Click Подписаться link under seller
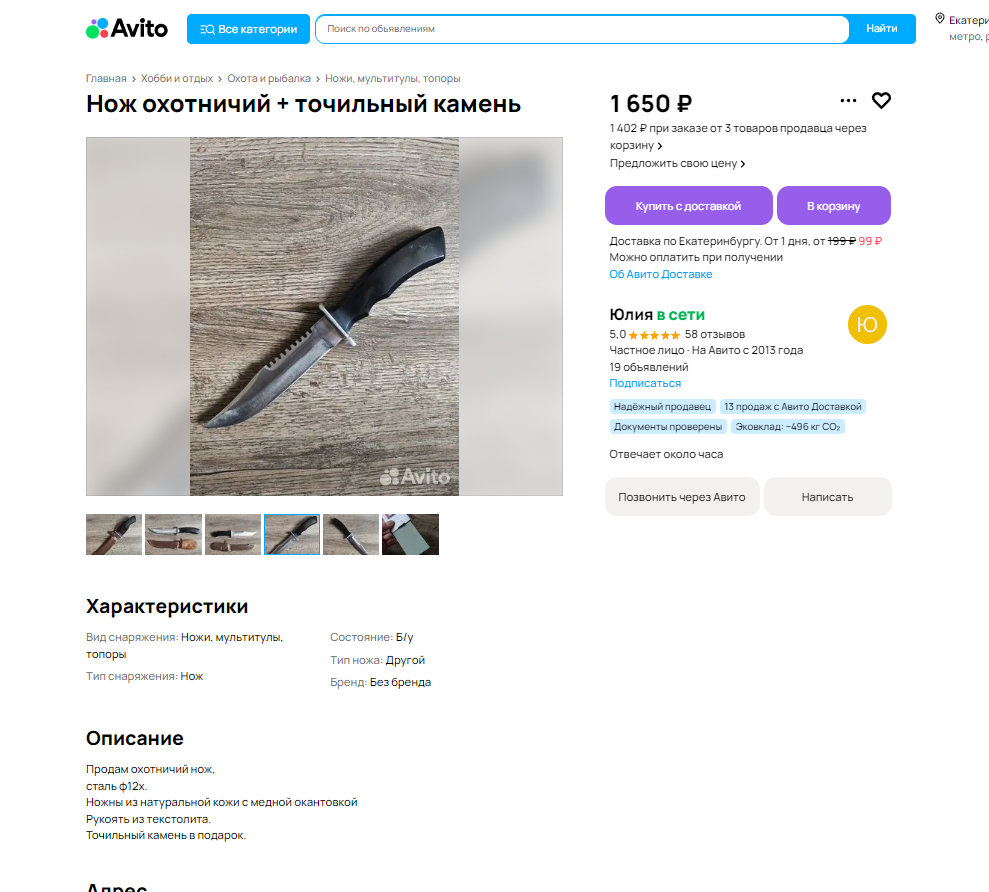The image size is (989, 892). (645, 383)
